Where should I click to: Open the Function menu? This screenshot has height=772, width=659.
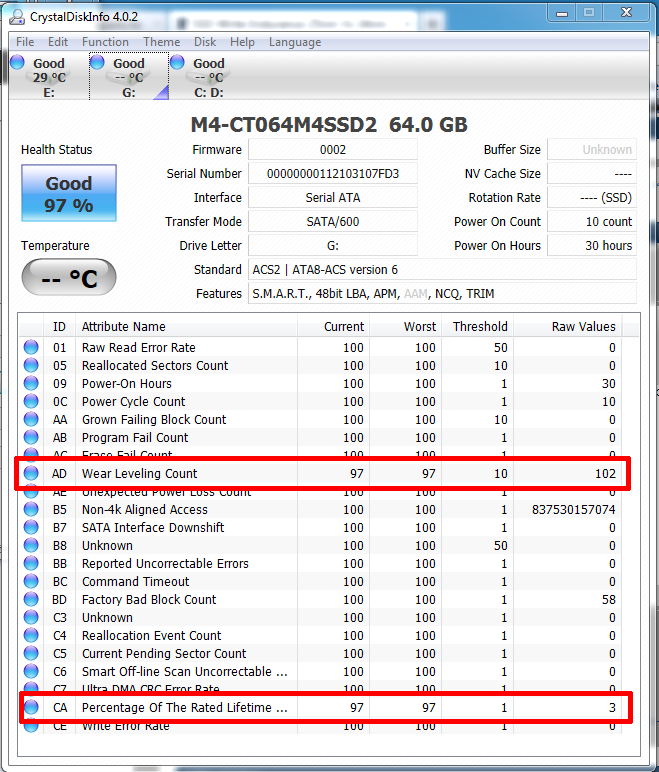(105, 42)
